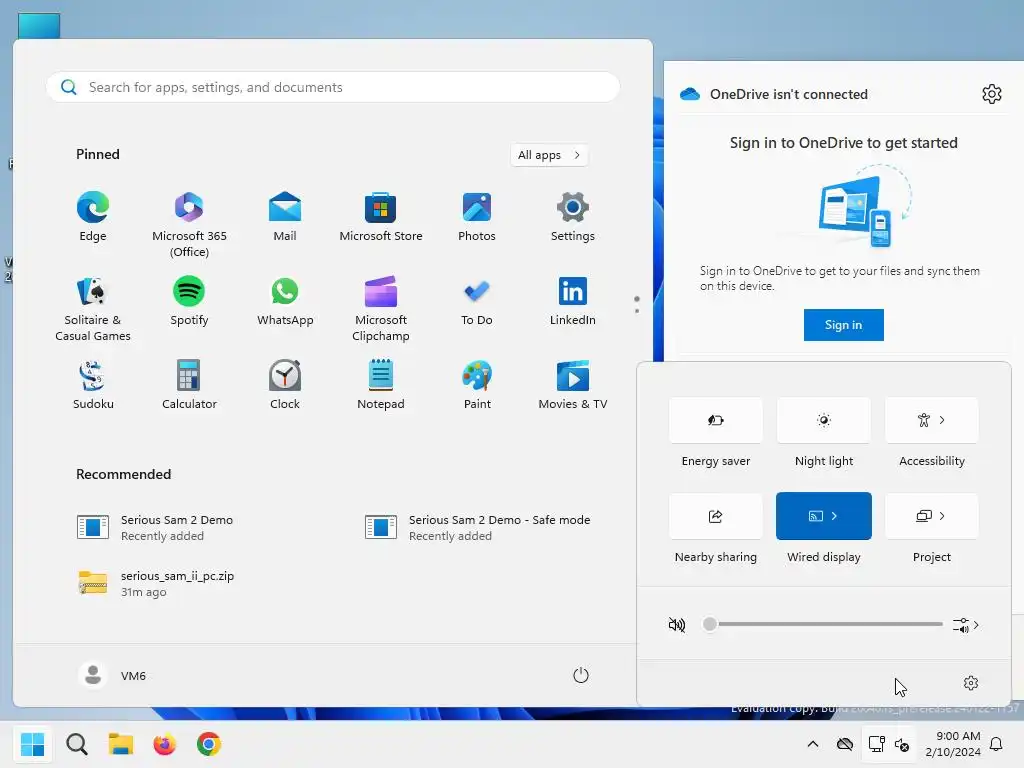This screenshot has height=768, width=1024.
Task: Expand Wired display options chevron
Action: click(835, 516)
